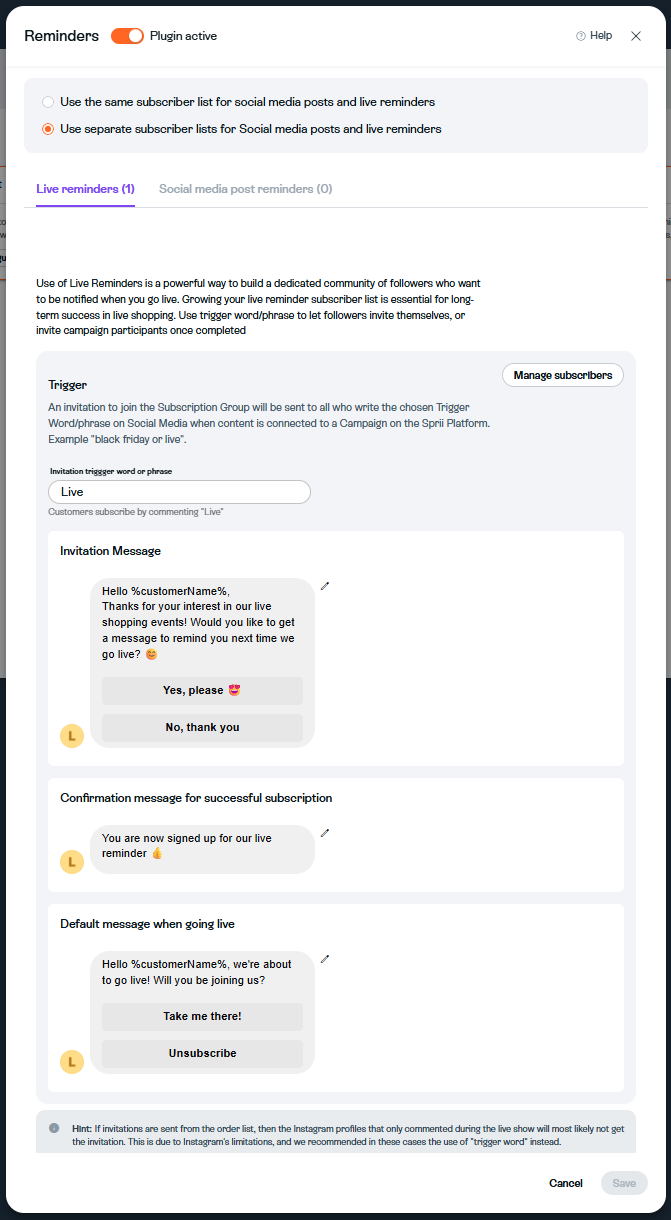Click the Unsubscribe message button
Image resolution: width=671 pixels, height=1220 pixels.
202,1053
